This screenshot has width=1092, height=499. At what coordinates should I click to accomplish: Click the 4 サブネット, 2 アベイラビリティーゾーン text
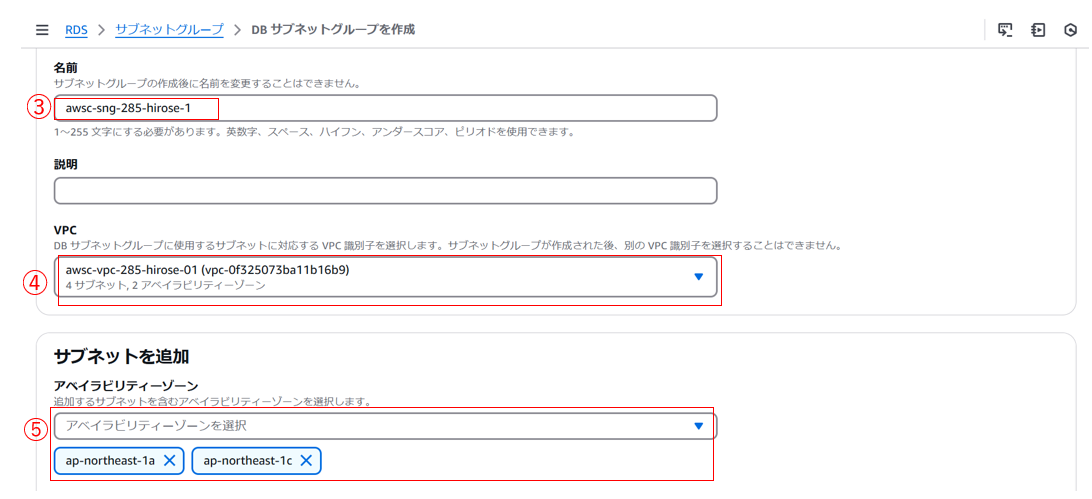(x=165, y=285)
